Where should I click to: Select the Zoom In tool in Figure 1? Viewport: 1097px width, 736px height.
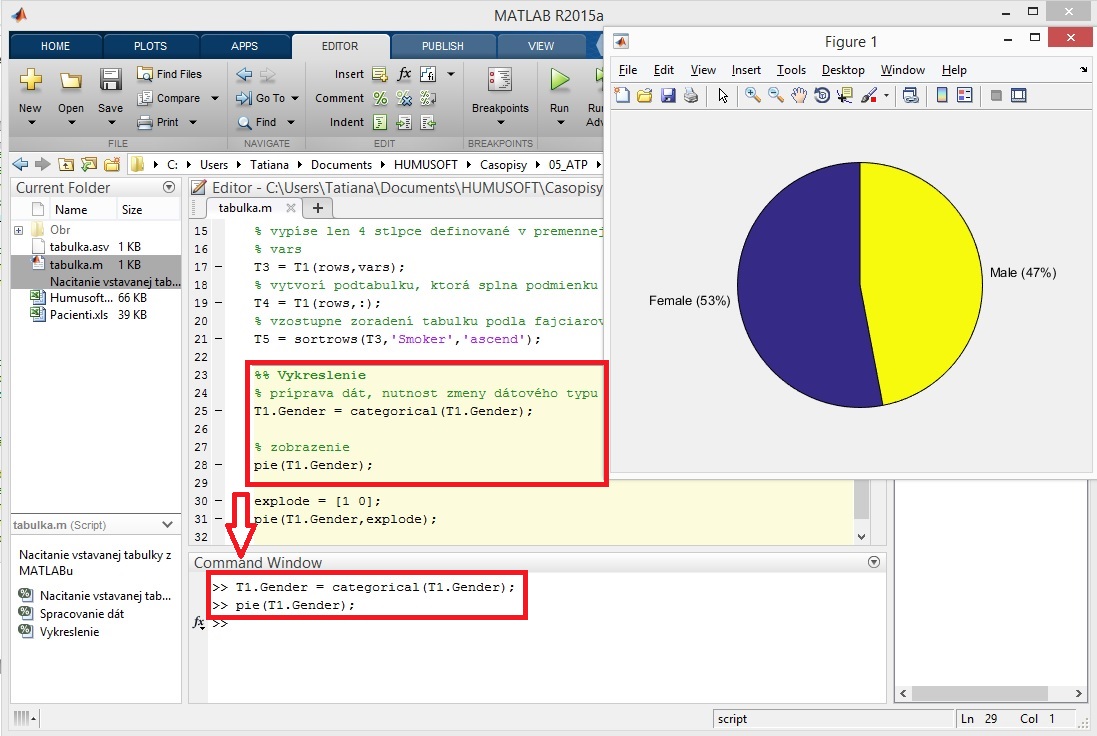(753, 95)
